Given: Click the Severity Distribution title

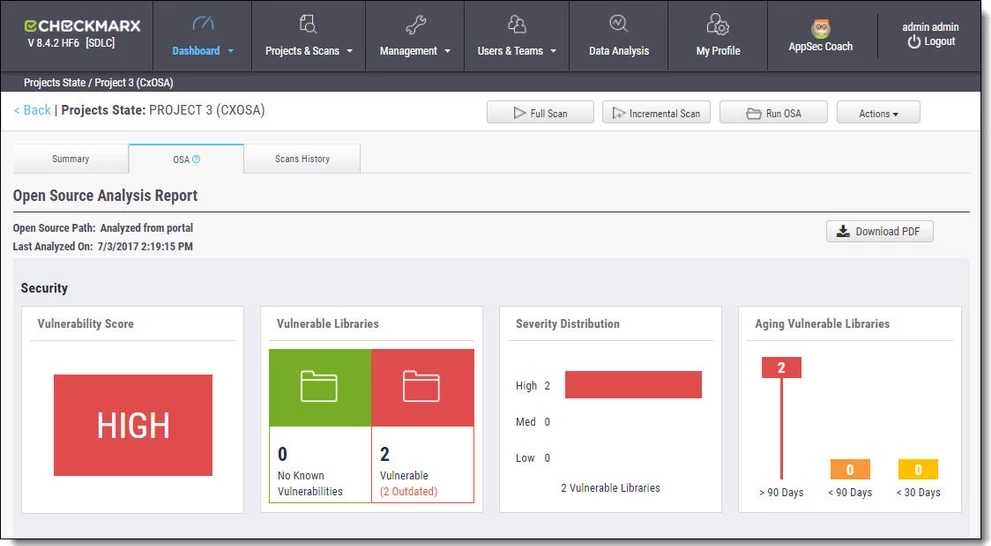Looking at the screenshot, I should tap(568, 324).
